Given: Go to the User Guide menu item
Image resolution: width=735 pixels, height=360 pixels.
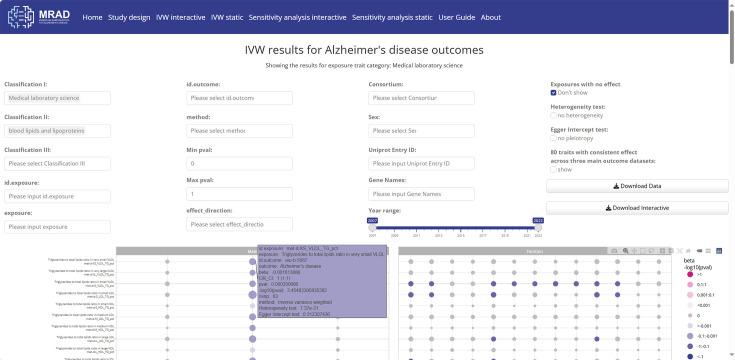Looking at the screenshot, I should (x=457, y=17).
